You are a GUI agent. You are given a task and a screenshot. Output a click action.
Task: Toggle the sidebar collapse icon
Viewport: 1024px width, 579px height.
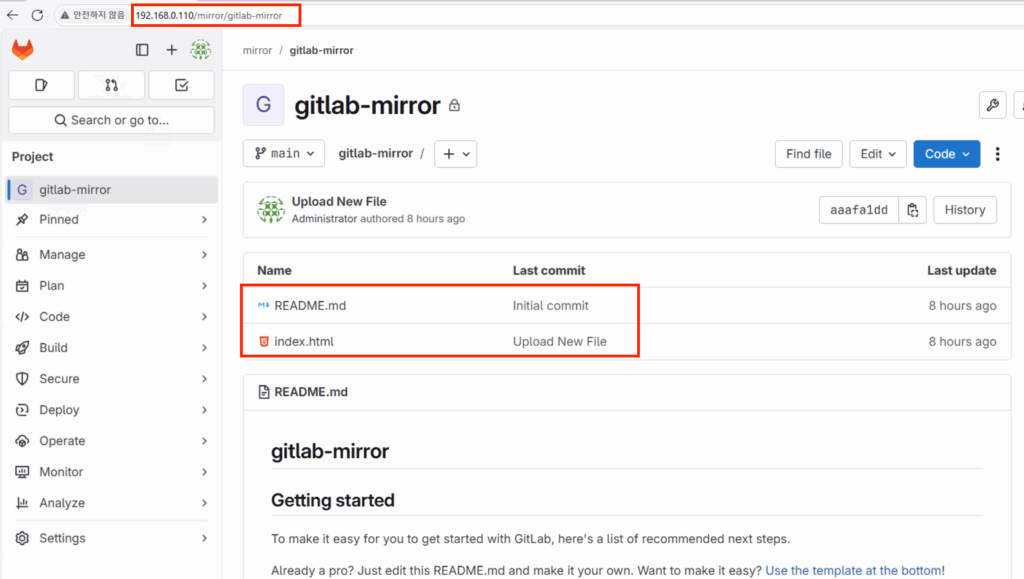click(142, 50)
